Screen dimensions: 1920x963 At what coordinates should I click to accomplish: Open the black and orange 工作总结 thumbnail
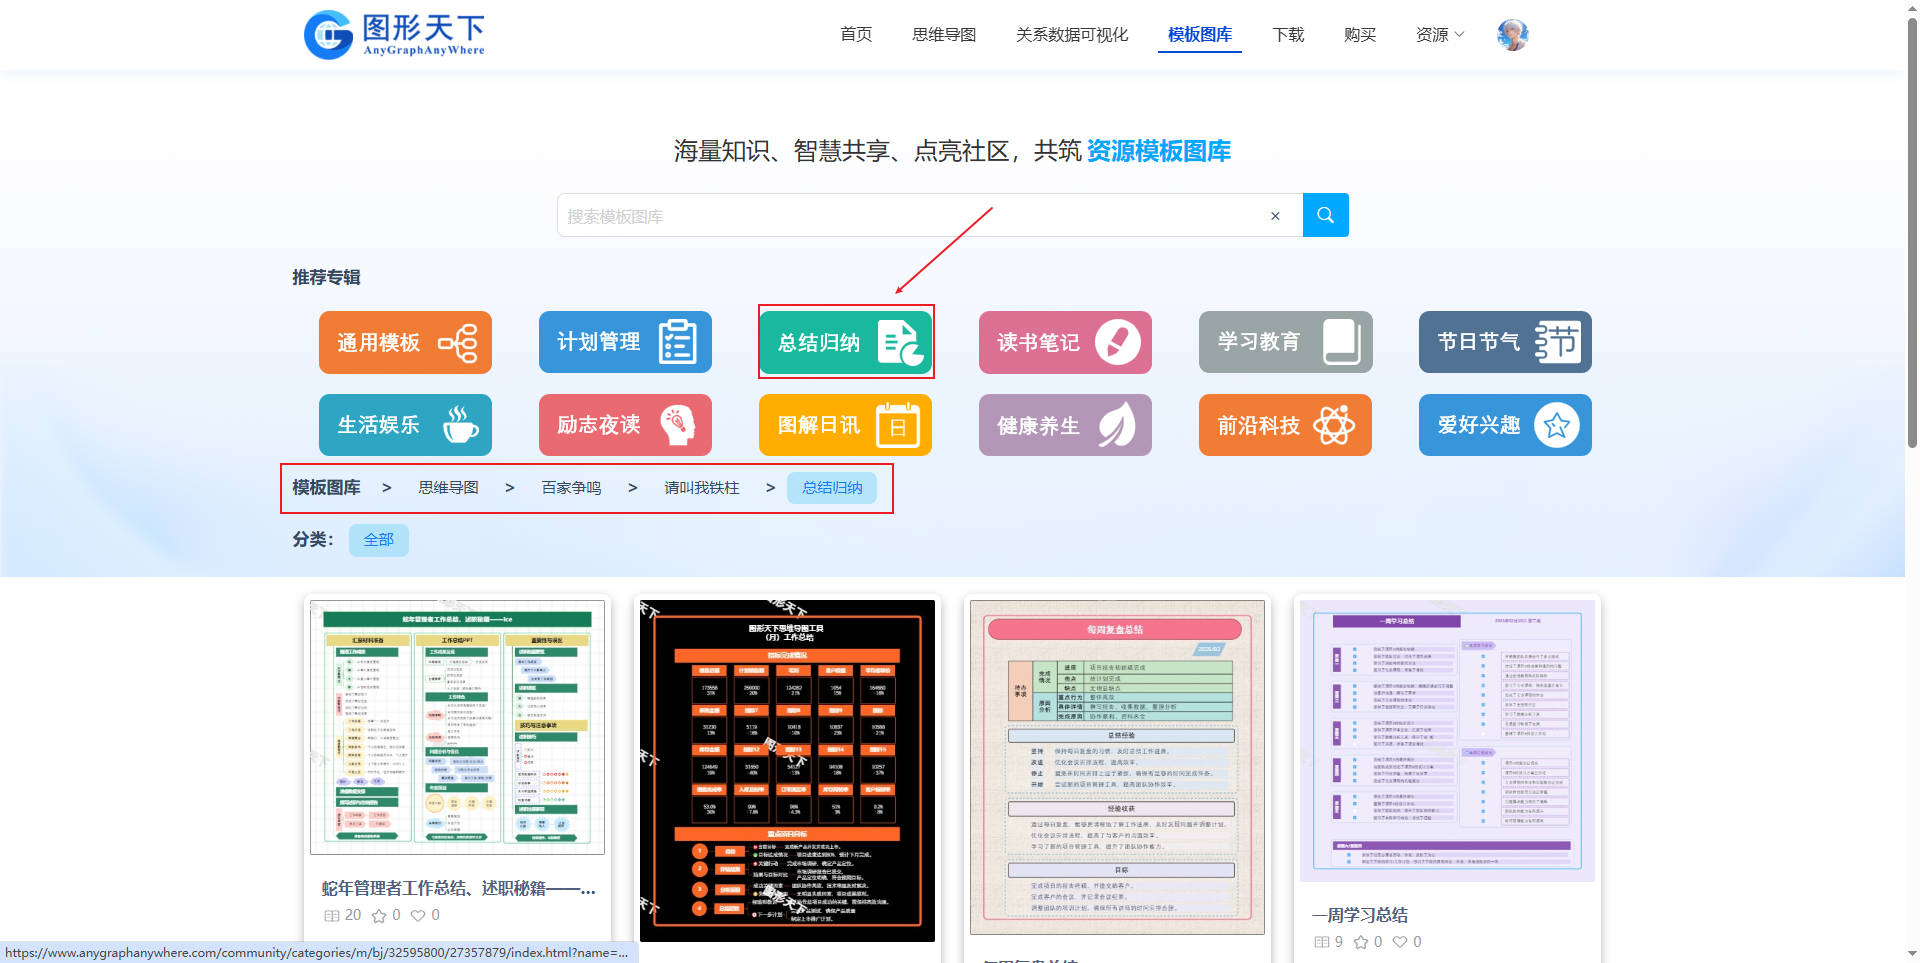pos(787,770)
